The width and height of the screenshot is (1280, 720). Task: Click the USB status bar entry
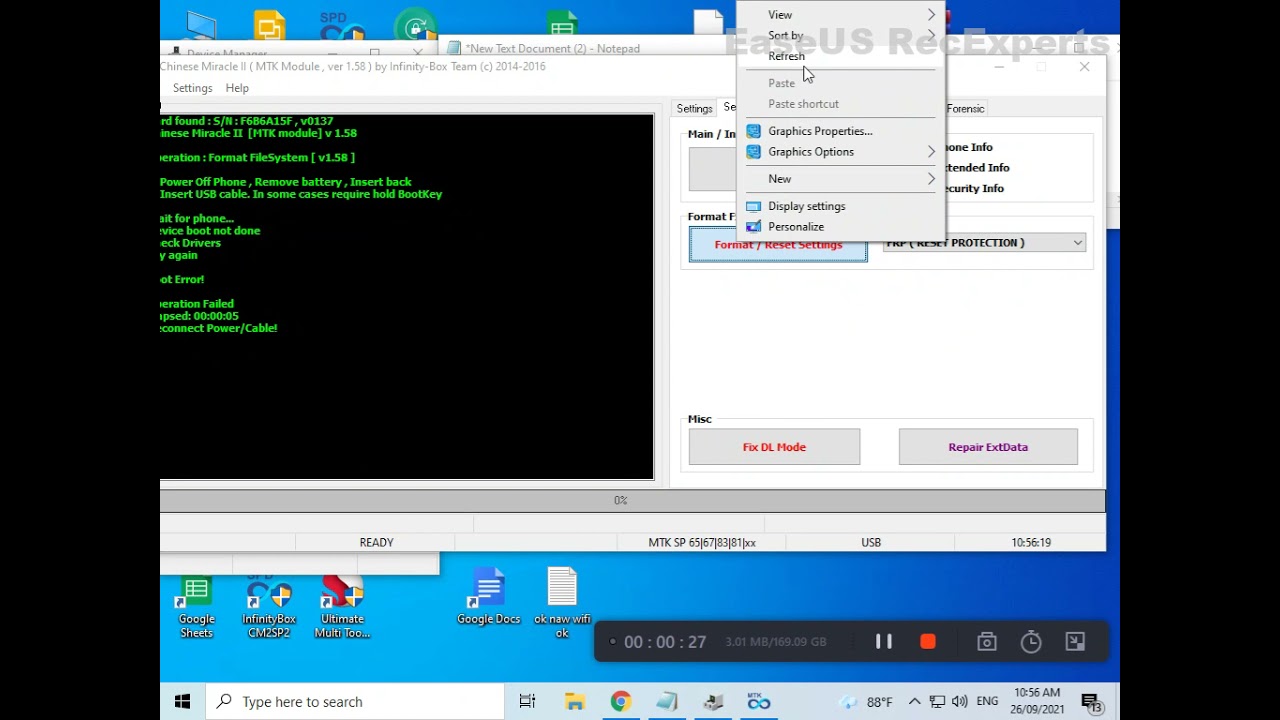pyautogui.click(x=871, y=542)
